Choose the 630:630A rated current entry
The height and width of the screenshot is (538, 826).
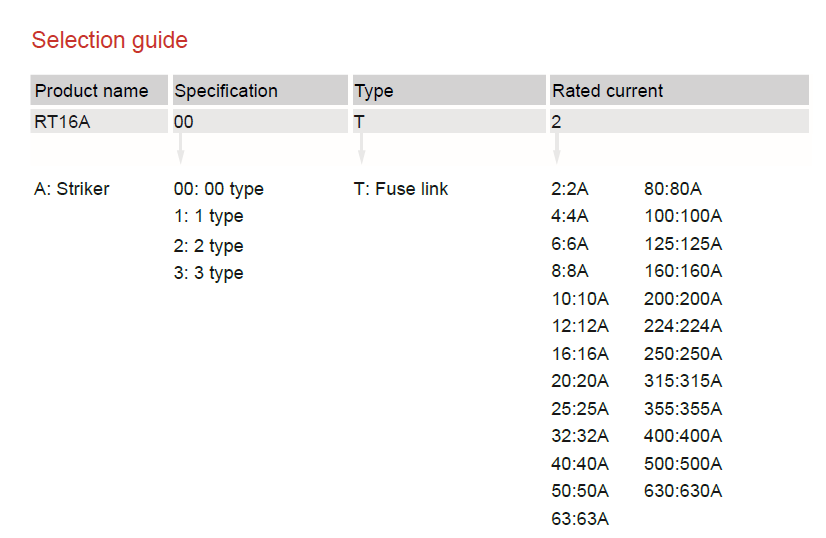coord(684,491)
